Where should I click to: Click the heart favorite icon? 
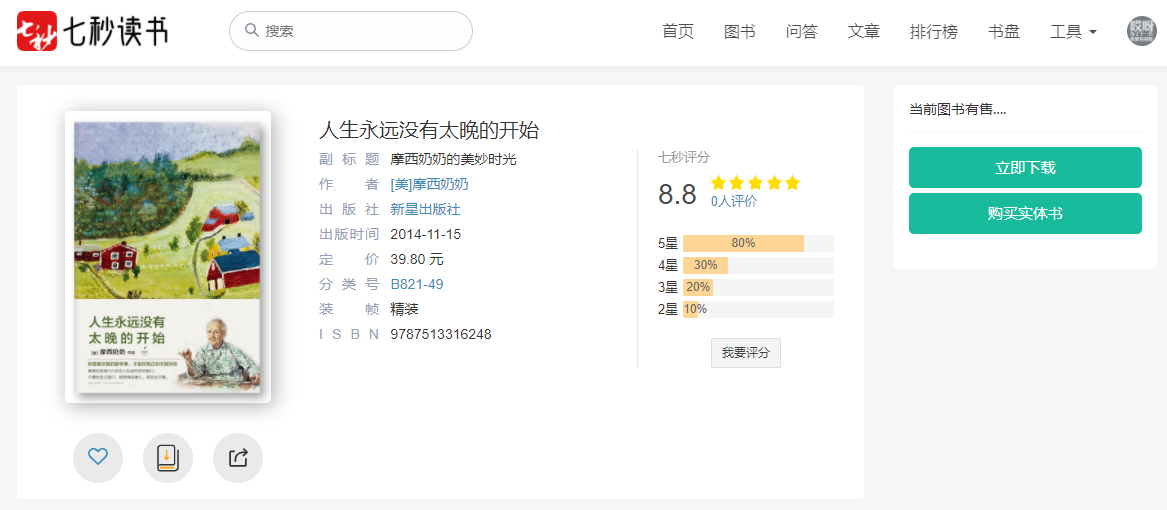98,457
